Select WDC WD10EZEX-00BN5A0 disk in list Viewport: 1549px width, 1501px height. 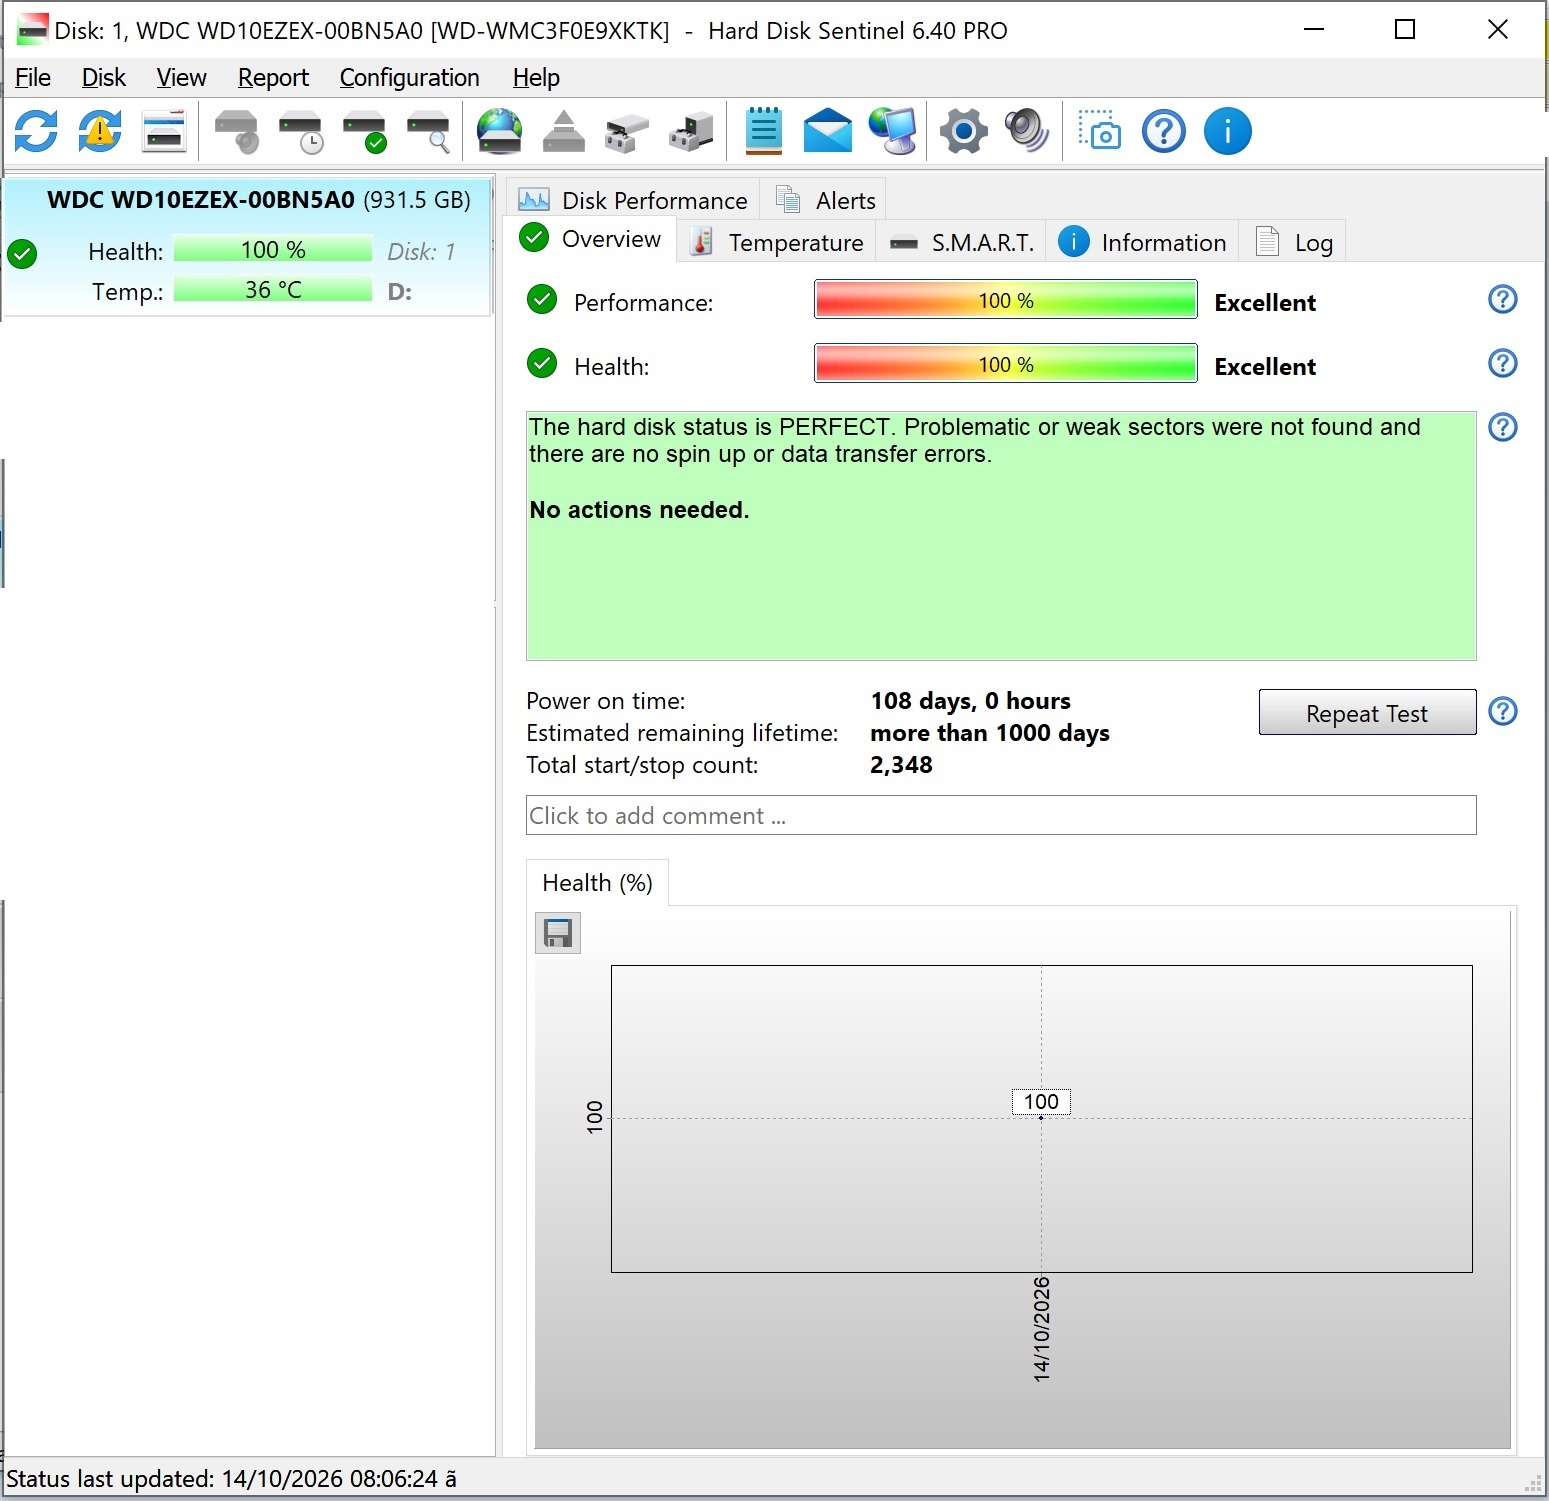[247, 246]
